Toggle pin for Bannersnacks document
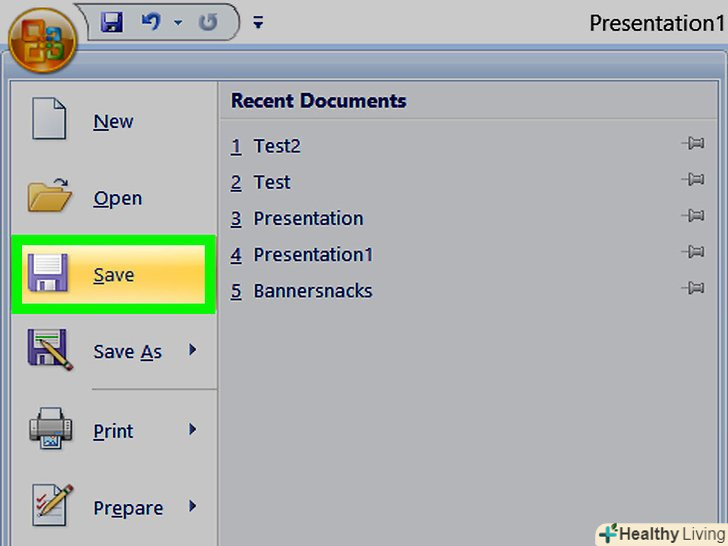Screen dimensions: 728x546 click(x=692, y=290)
